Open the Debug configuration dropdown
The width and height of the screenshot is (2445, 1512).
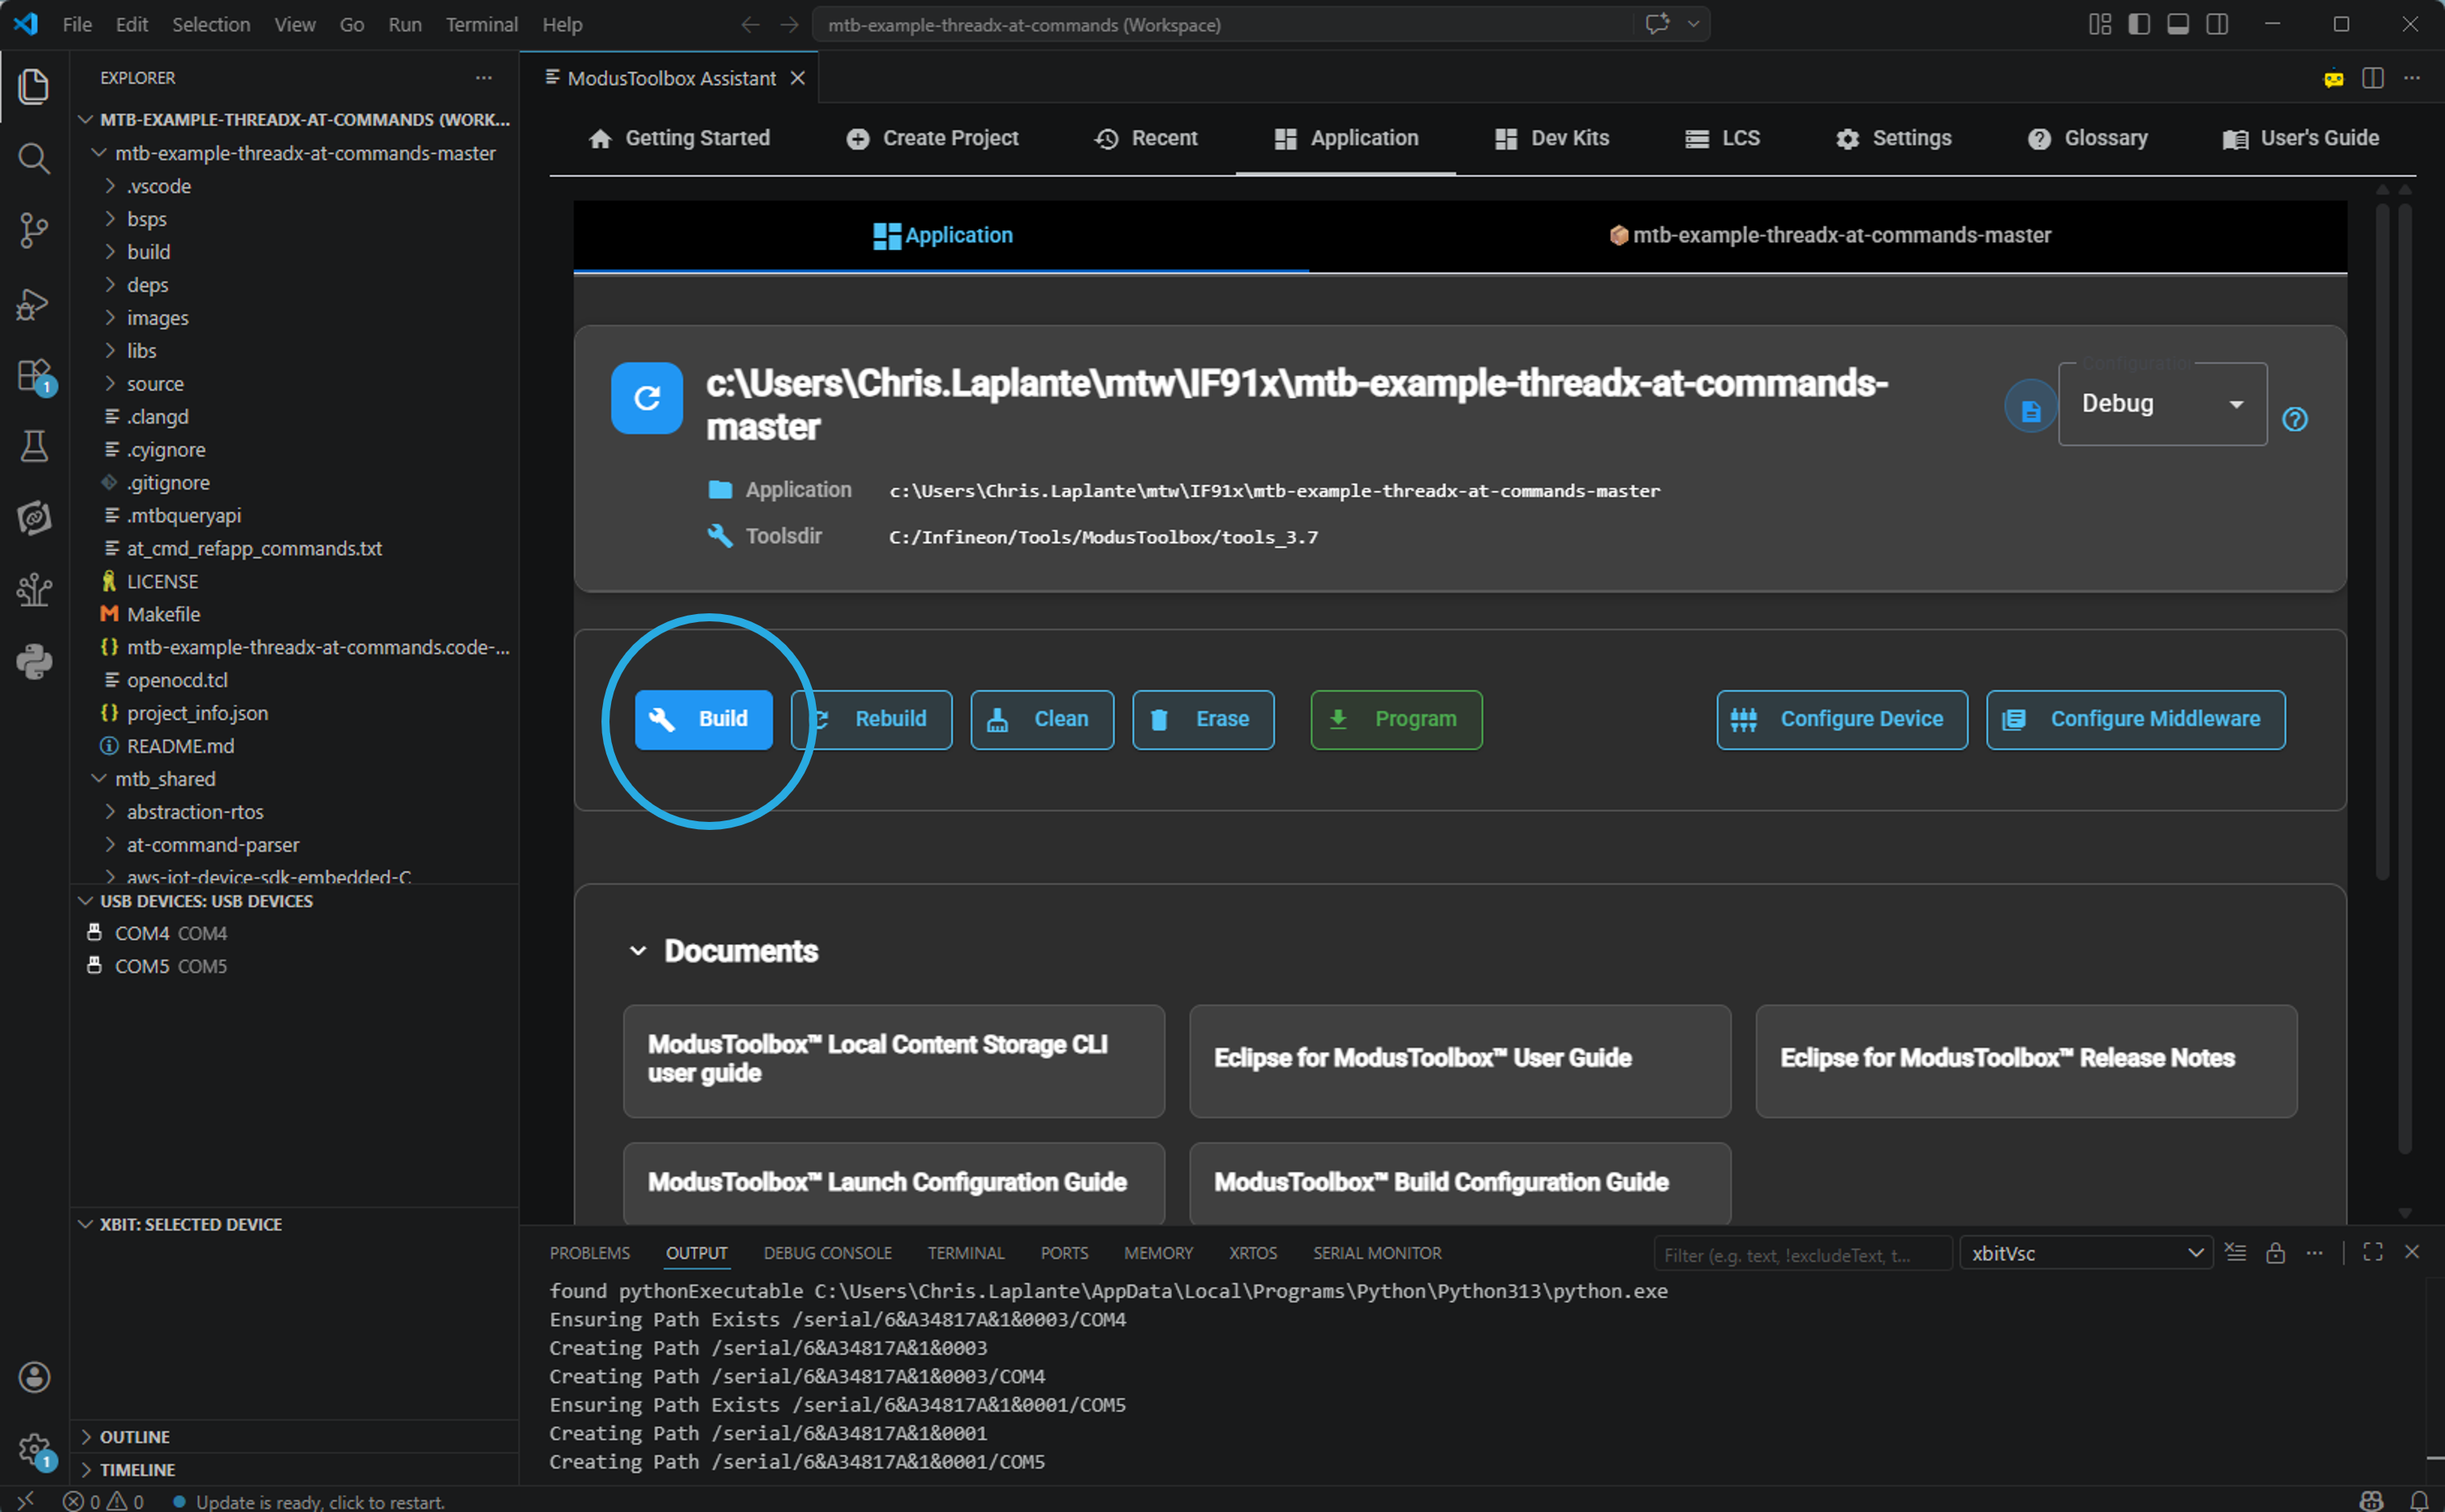[x=2162, y=404]
